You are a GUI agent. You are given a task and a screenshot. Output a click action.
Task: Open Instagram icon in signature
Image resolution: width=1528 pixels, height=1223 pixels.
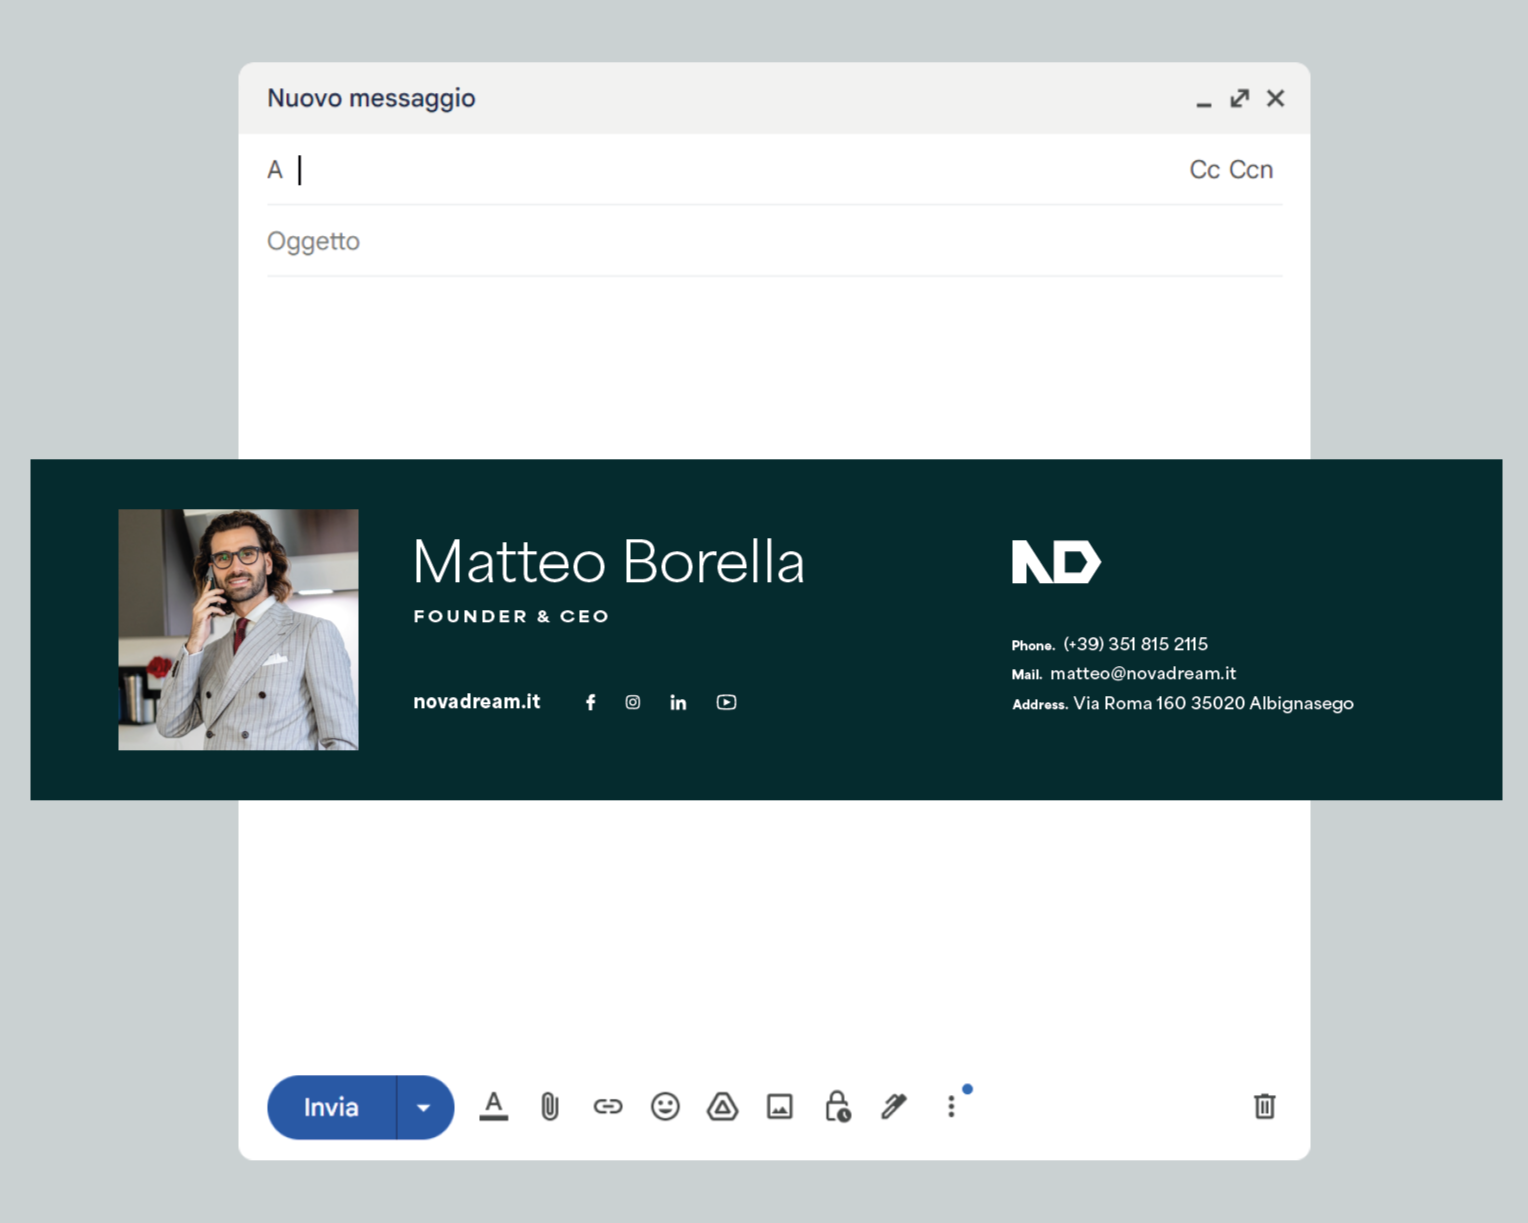(633, 702)
